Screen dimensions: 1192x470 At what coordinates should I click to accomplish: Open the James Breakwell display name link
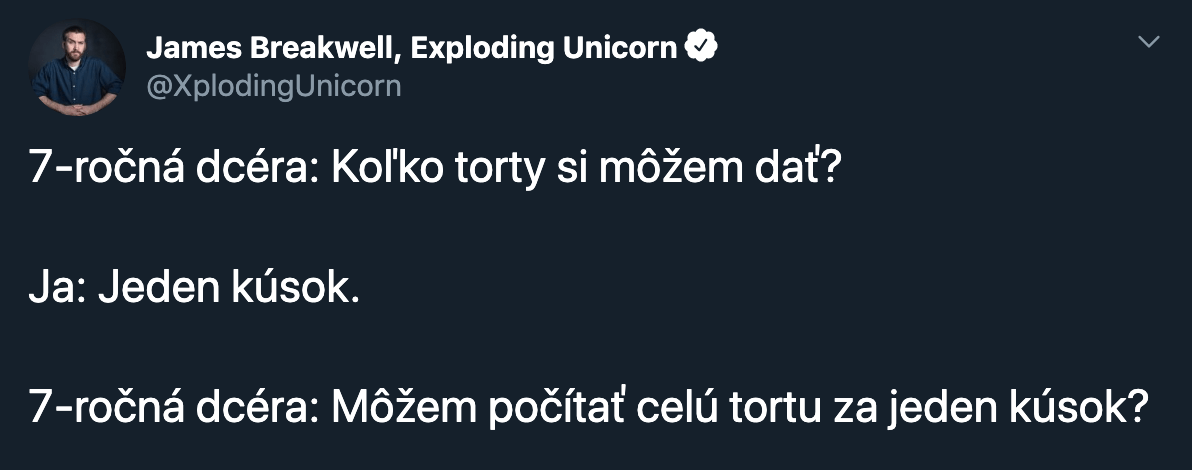click(411, 48)
